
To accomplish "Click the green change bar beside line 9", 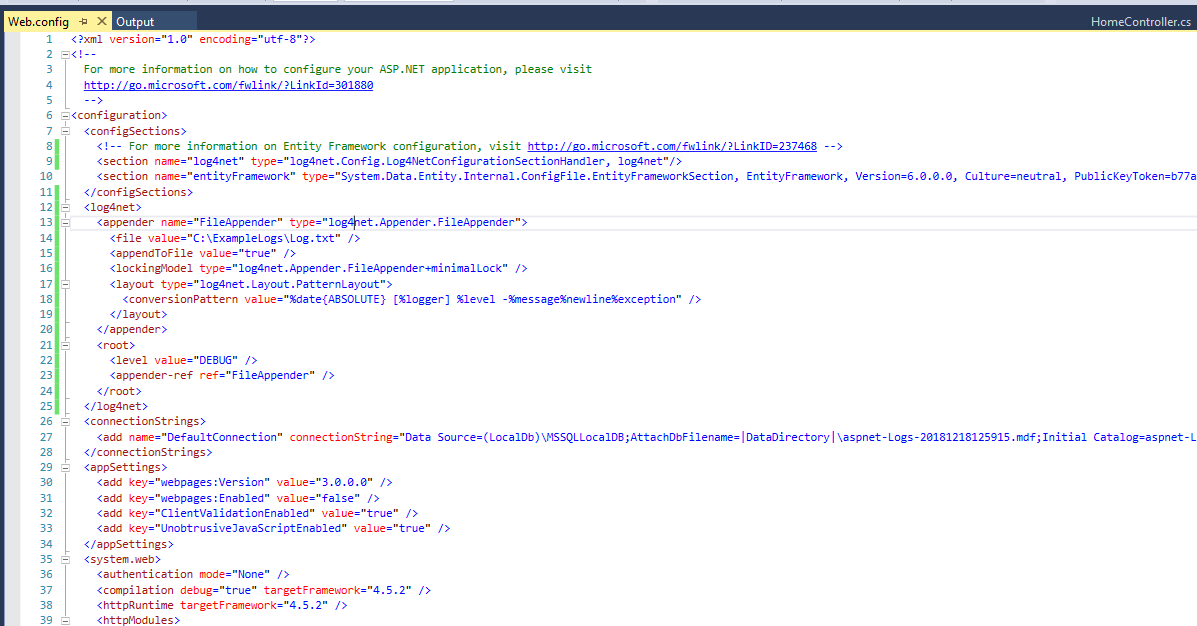I will tap(58, 161).
